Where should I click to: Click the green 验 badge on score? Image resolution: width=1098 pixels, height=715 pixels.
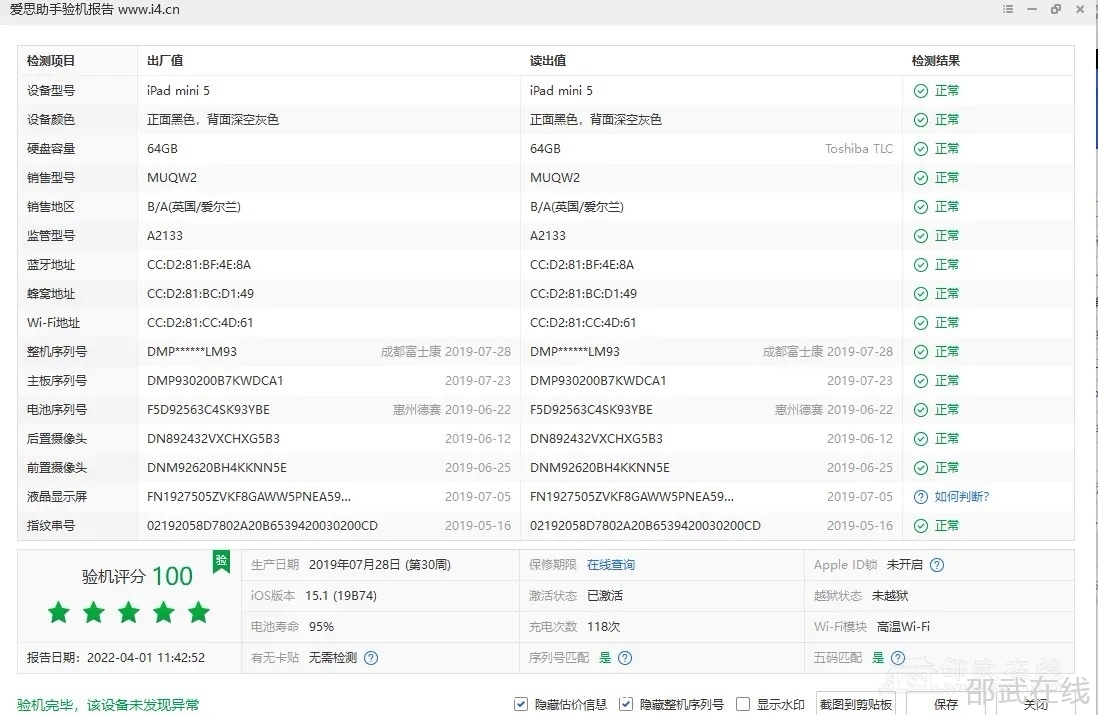(221, 561)
